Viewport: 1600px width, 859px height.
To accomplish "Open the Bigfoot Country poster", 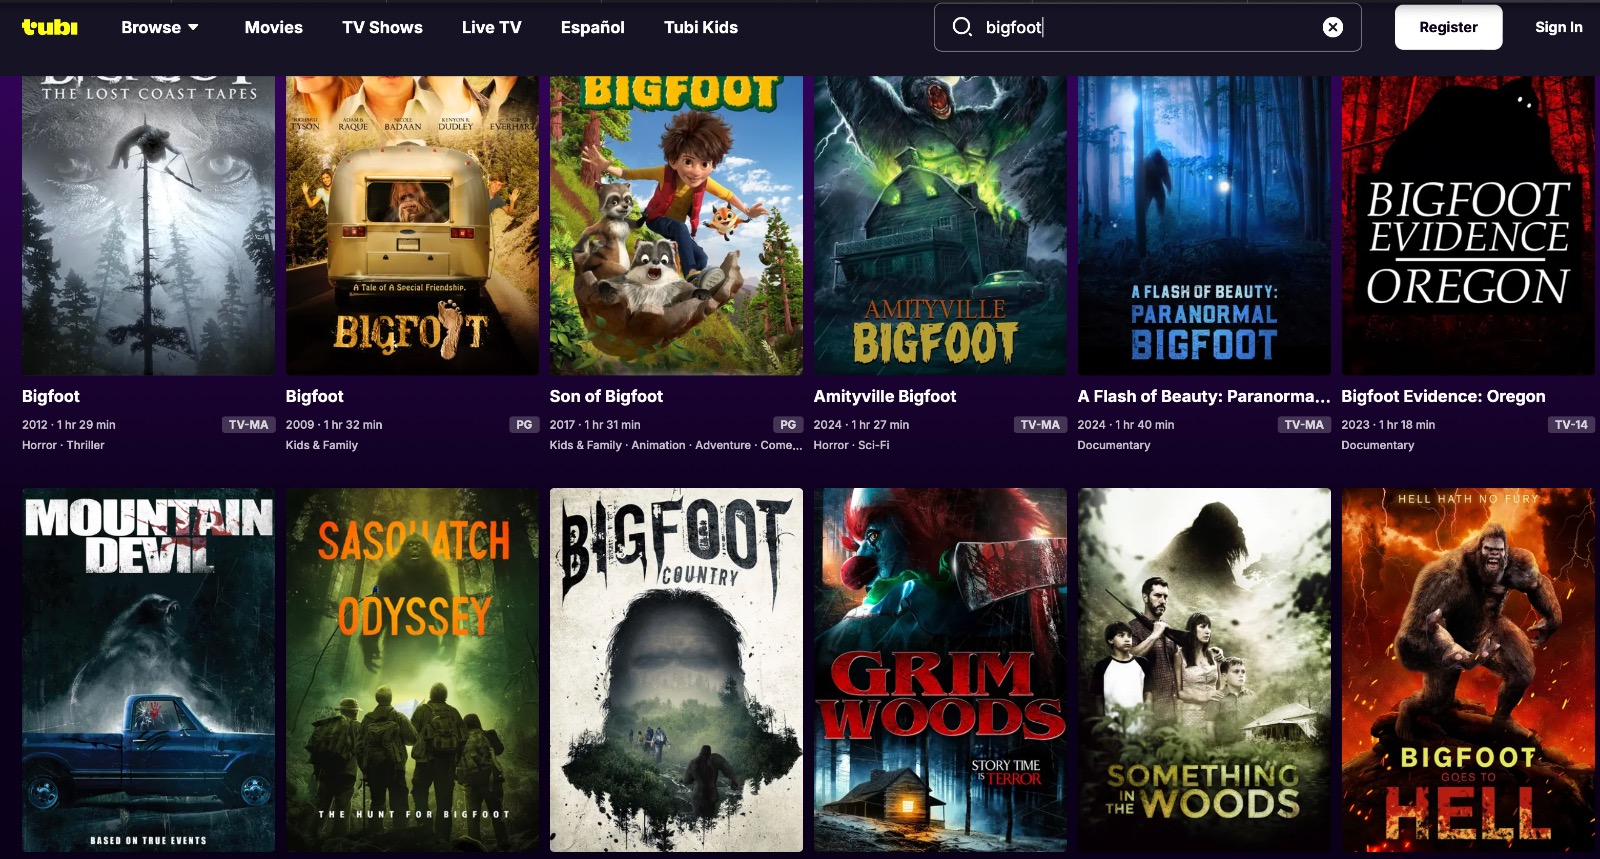I will (676, 670).
